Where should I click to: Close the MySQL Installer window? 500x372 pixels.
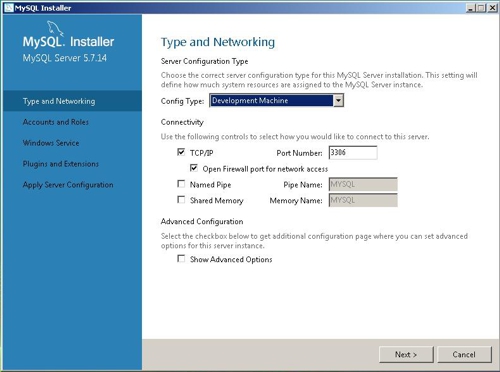[492, 8]
